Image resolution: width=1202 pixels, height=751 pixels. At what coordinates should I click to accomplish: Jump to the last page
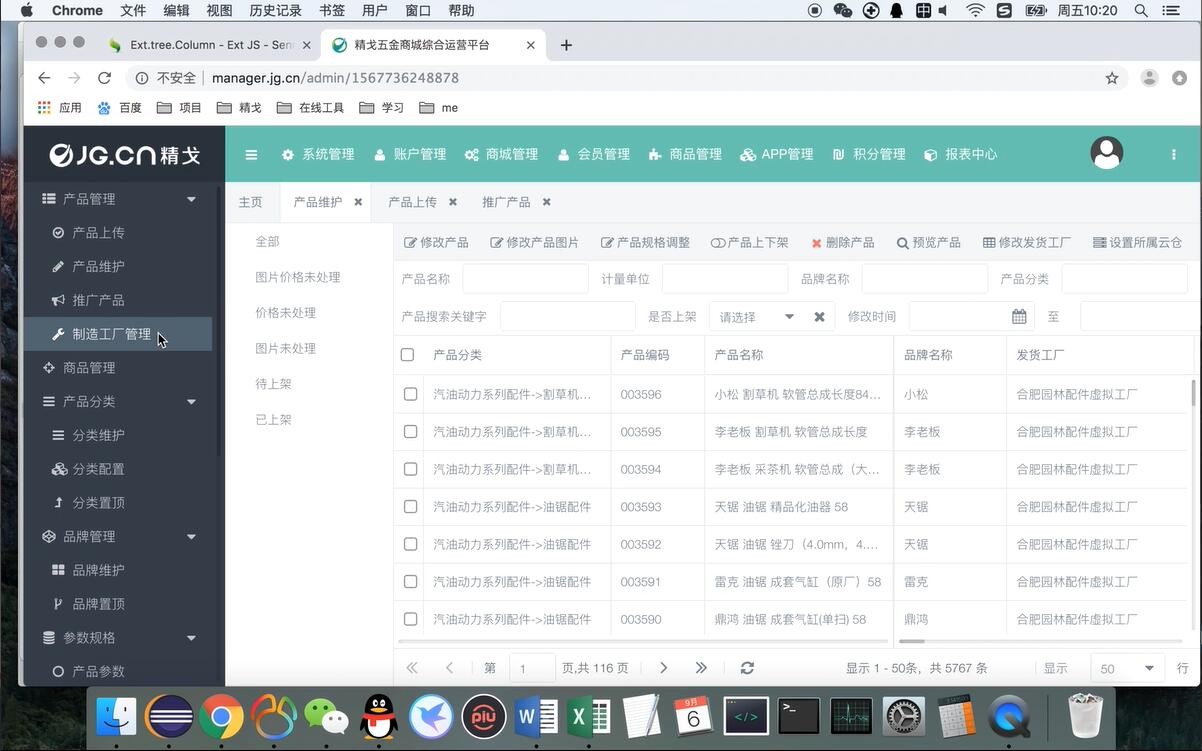pos(701,668)
